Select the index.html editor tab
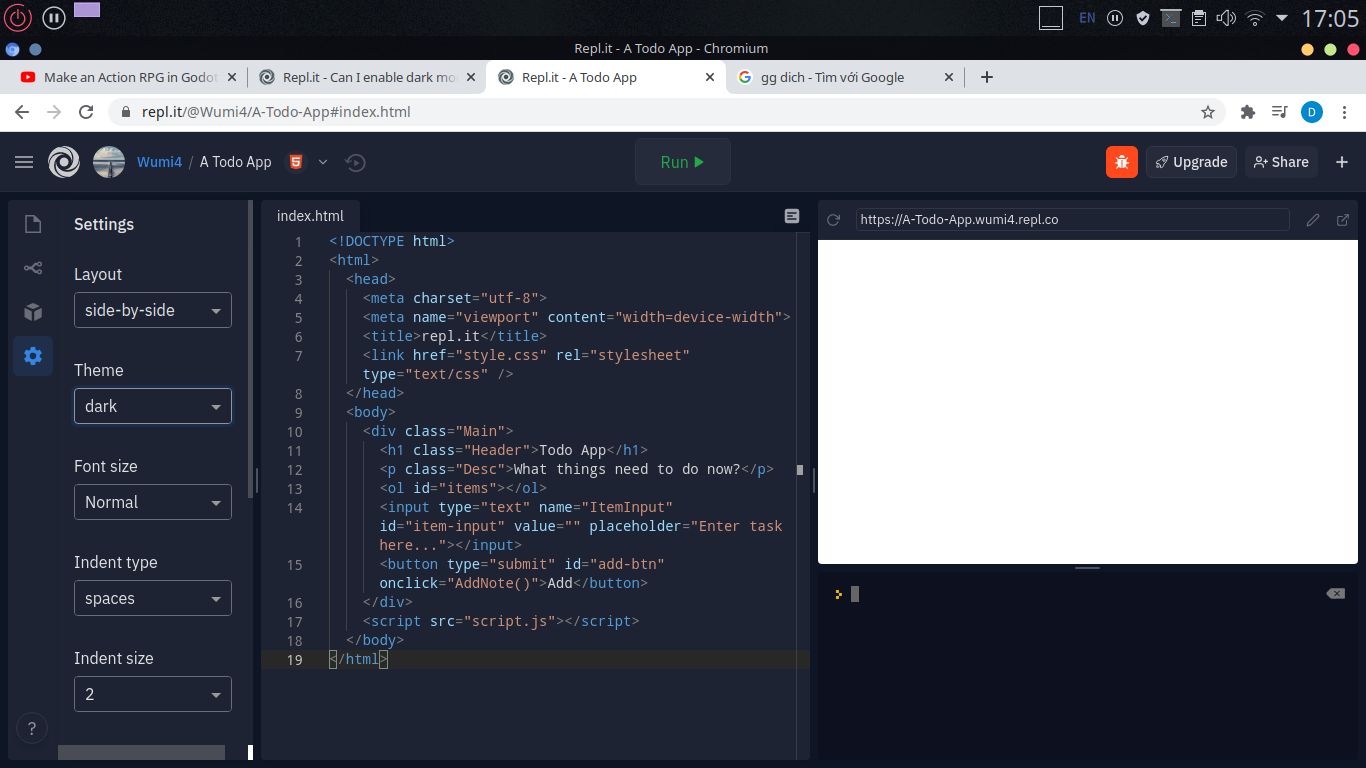The height and width of the screenshot is (768, 1366). [x=310, y=215]
